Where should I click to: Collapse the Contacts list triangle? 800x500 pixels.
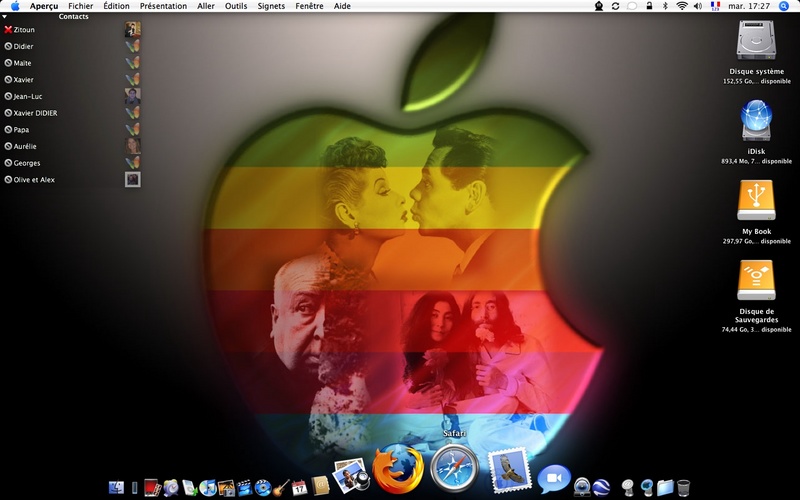[5, 17]
